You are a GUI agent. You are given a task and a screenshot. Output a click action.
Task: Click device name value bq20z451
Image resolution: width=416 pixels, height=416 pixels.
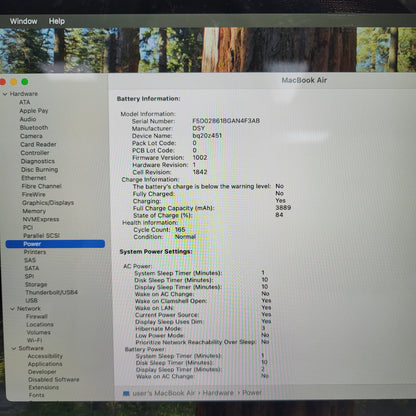point(207,135)
